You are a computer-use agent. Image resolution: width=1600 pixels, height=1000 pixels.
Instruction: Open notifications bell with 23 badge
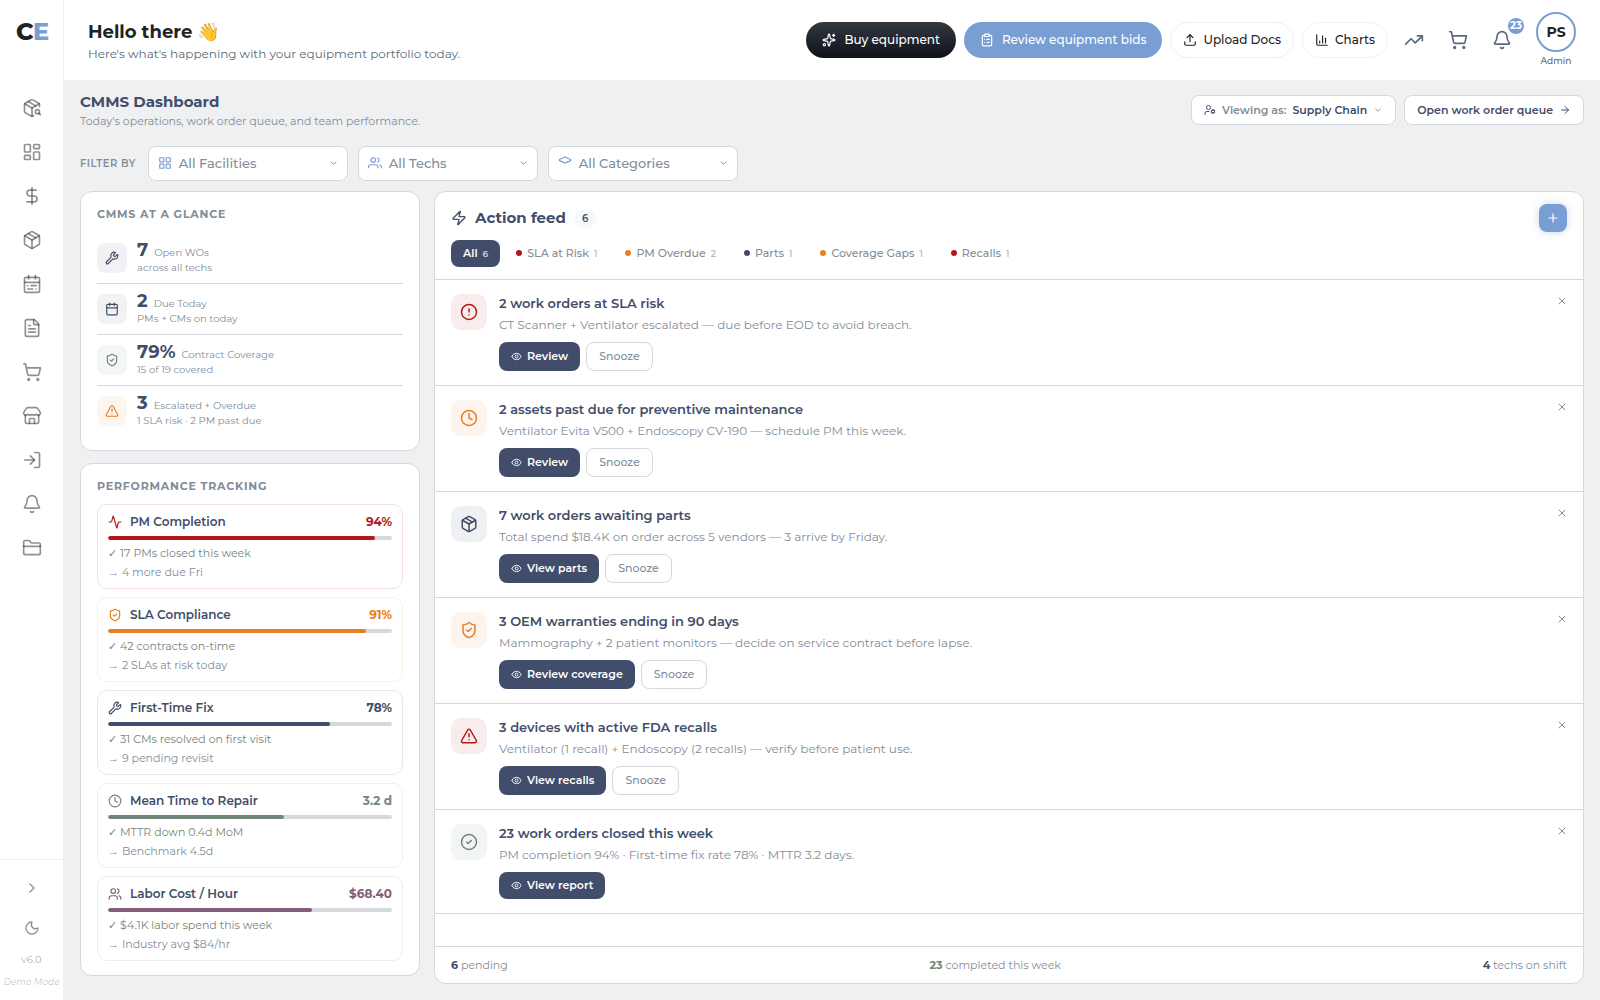pyautogui.click(x=1502, y=40)
